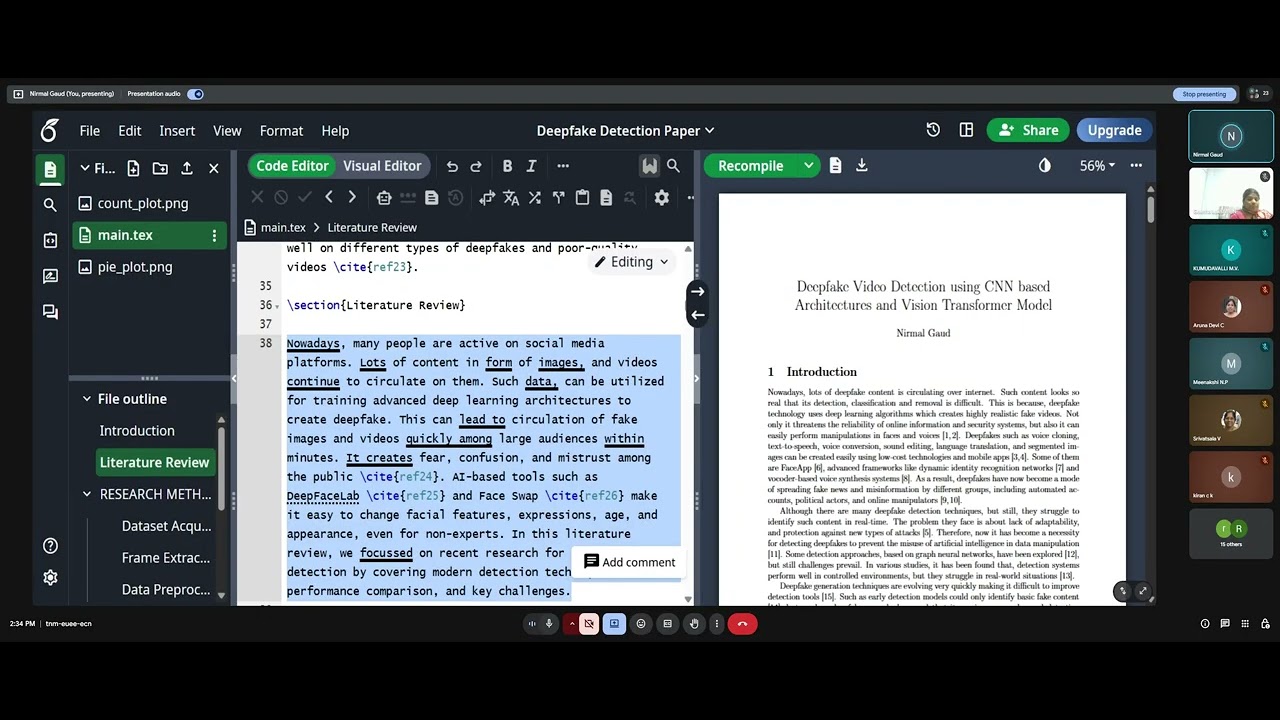Create a new file in file tree
Screen dimensions: 1280x720
[133, 168]
